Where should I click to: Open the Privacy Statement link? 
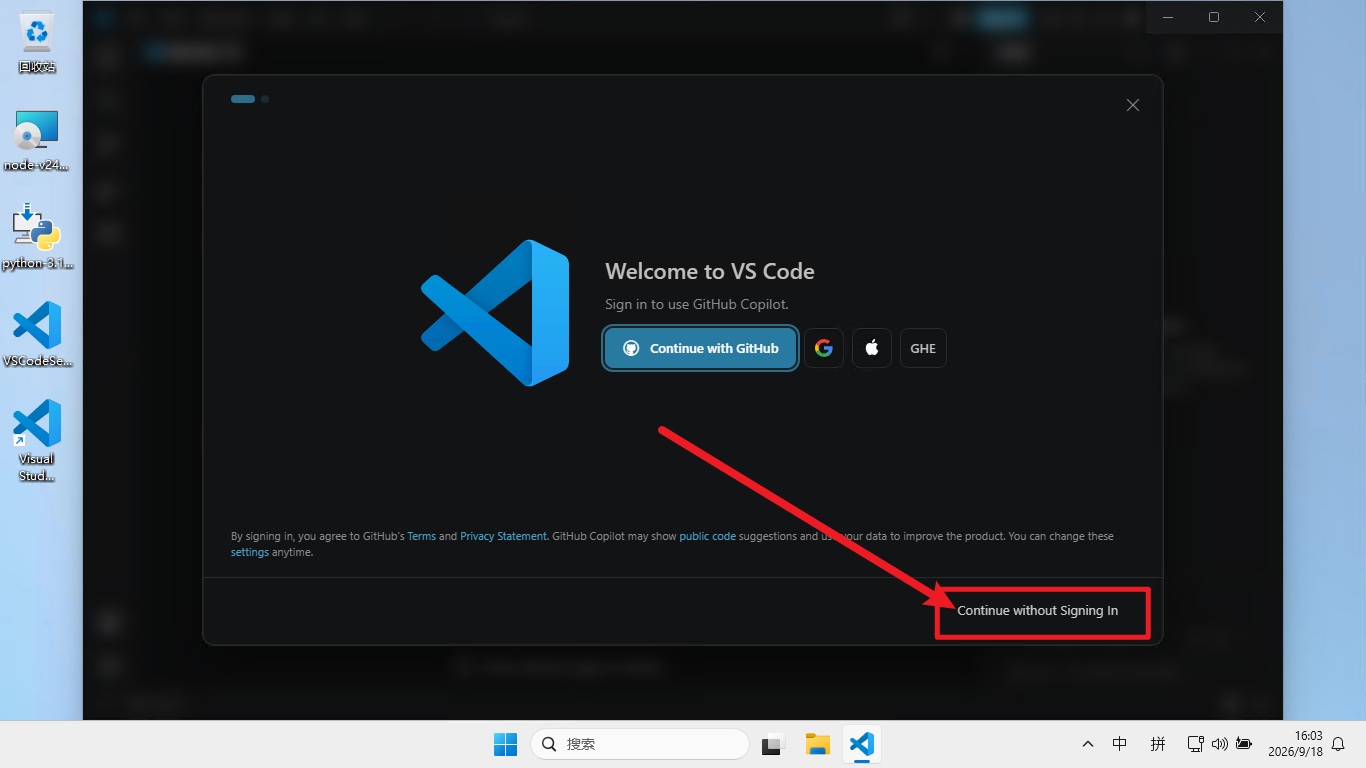click(x=503, y=536)
